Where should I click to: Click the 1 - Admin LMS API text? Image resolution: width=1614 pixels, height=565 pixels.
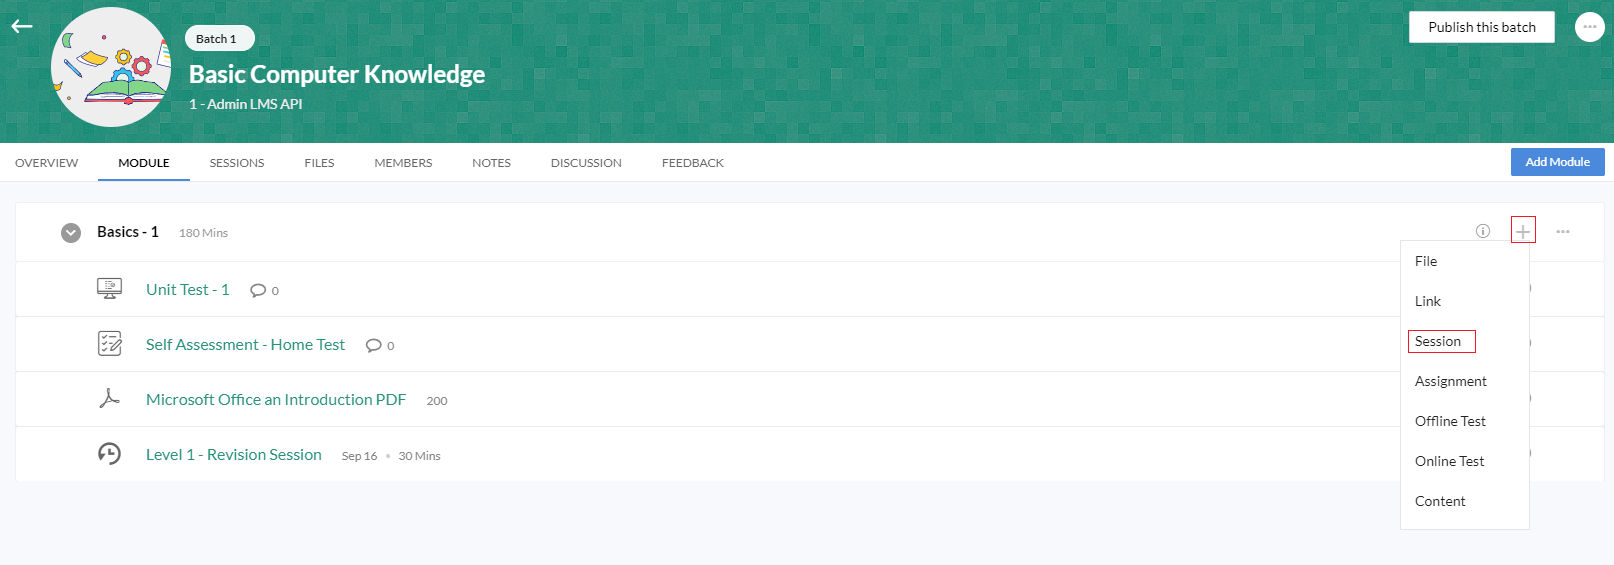coord(245,104)
